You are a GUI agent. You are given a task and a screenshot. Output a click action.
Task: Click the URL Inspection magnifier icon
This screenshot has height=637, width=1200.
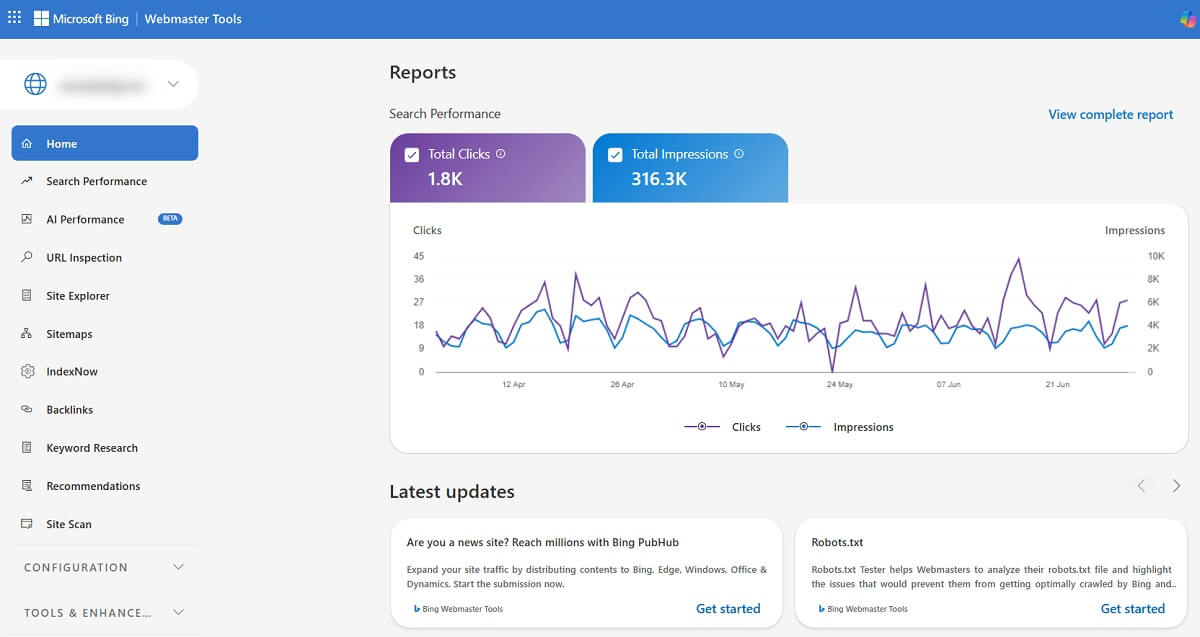(x=27, y=257)
